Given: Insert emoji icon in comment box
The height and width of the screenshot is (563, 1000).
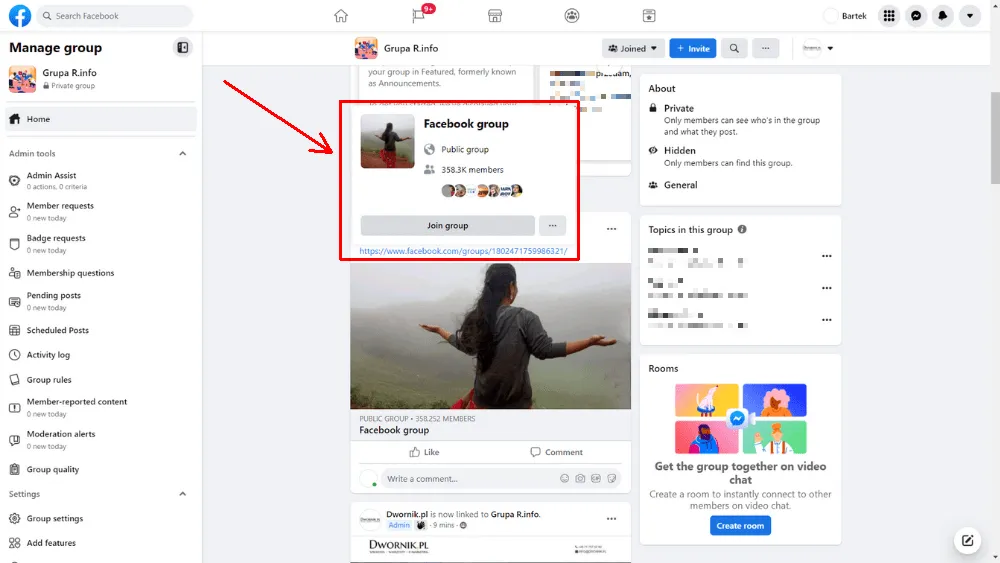Looking at the screenshot, I should tap(564, 479).
